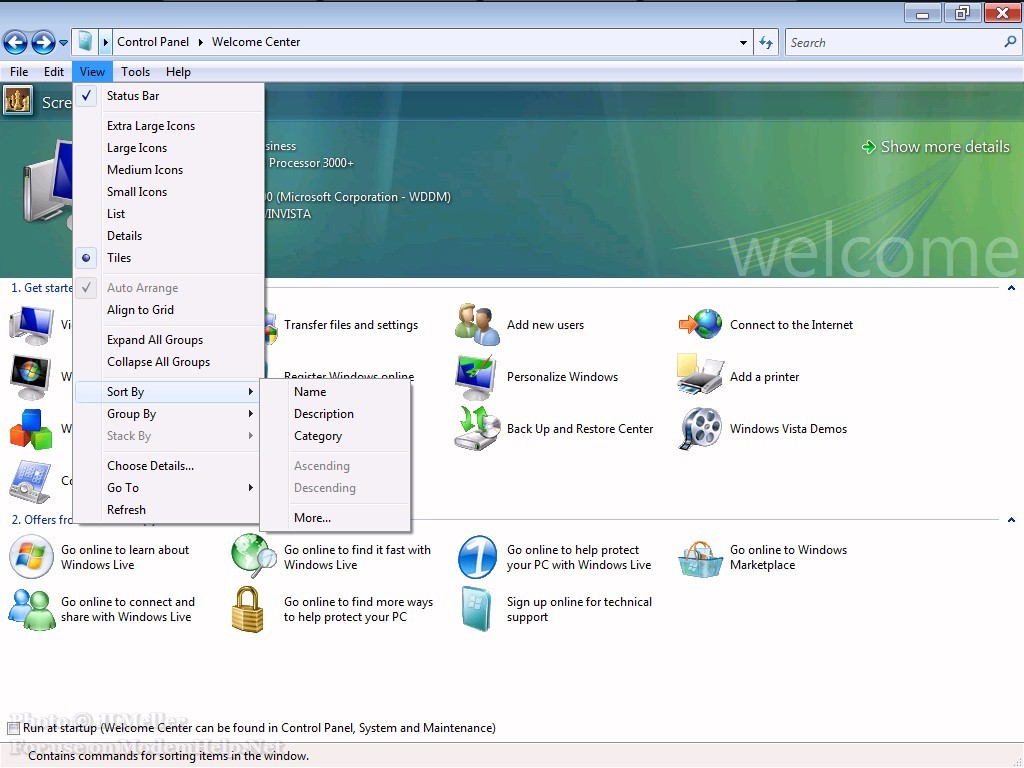The image size is (1024, 768).
Task: Click the computer monitor icon in Get started
Action: pyautogui.click(x=31, y=325)
